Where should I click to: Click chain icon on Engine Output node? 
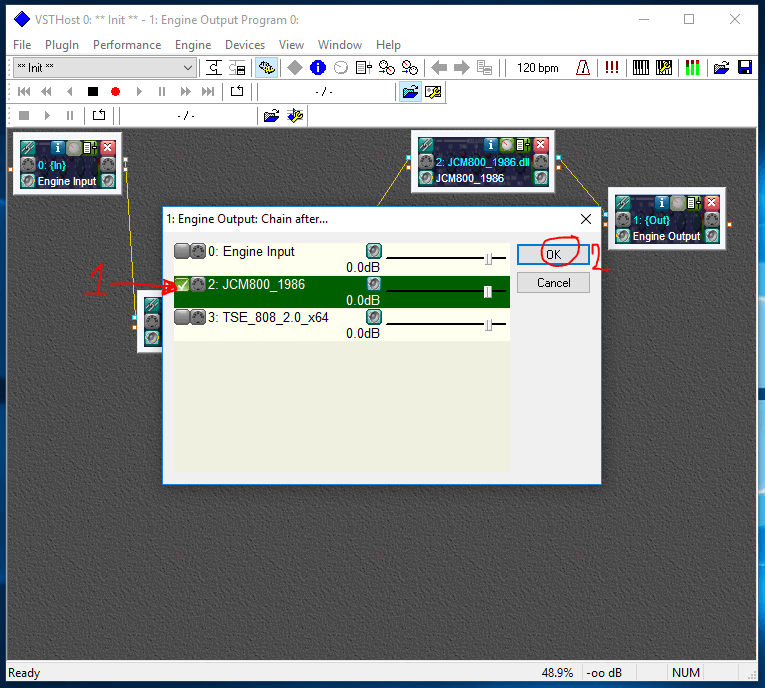pos(623,202)
